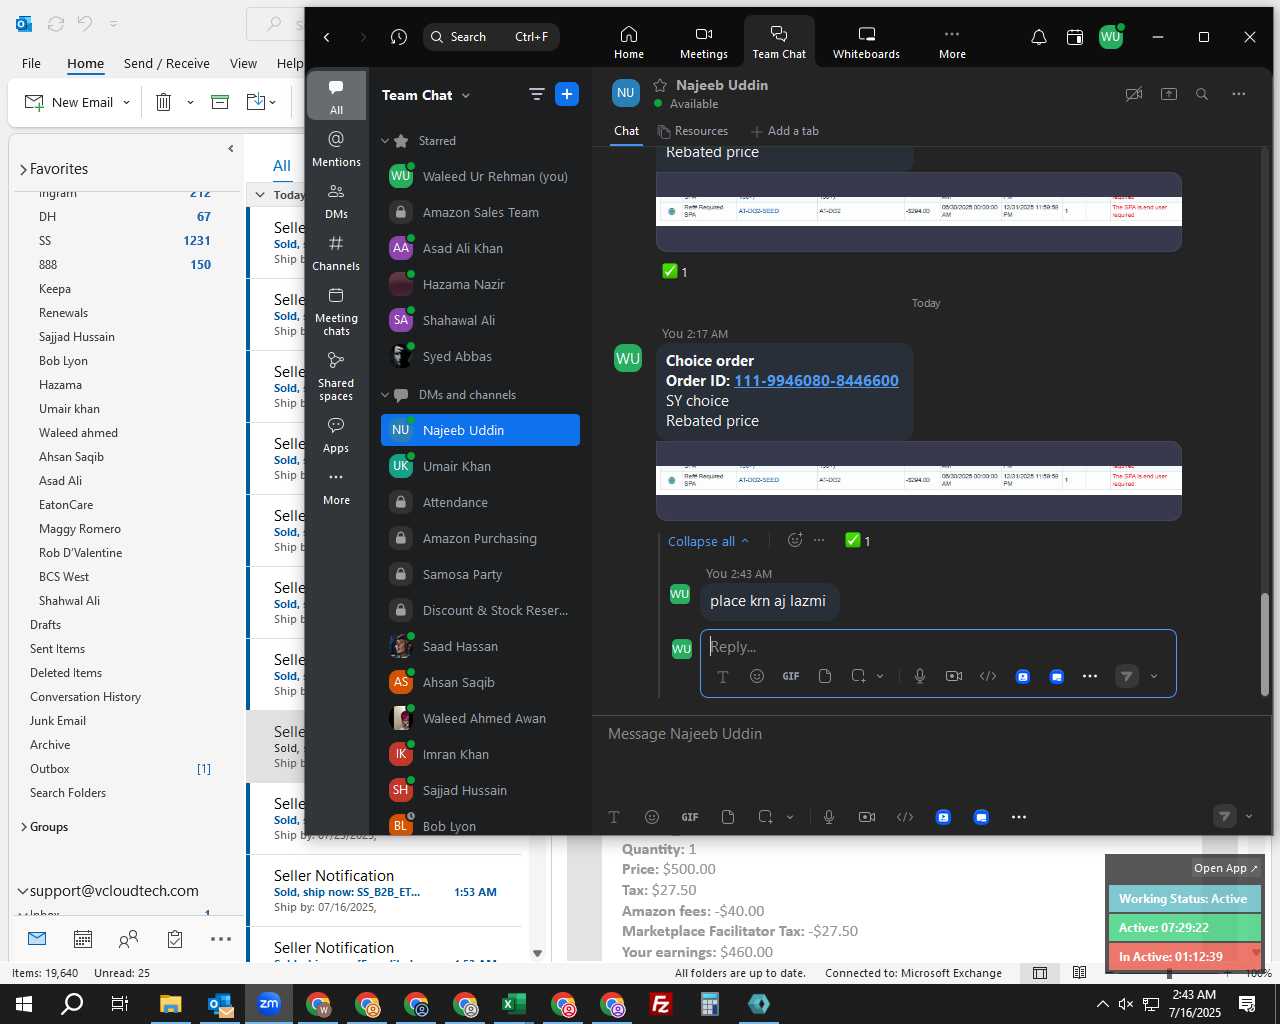Click the Zoom Search box
The height and width of the screenshot is (1024, 1280).
click(x=491, y=37)
